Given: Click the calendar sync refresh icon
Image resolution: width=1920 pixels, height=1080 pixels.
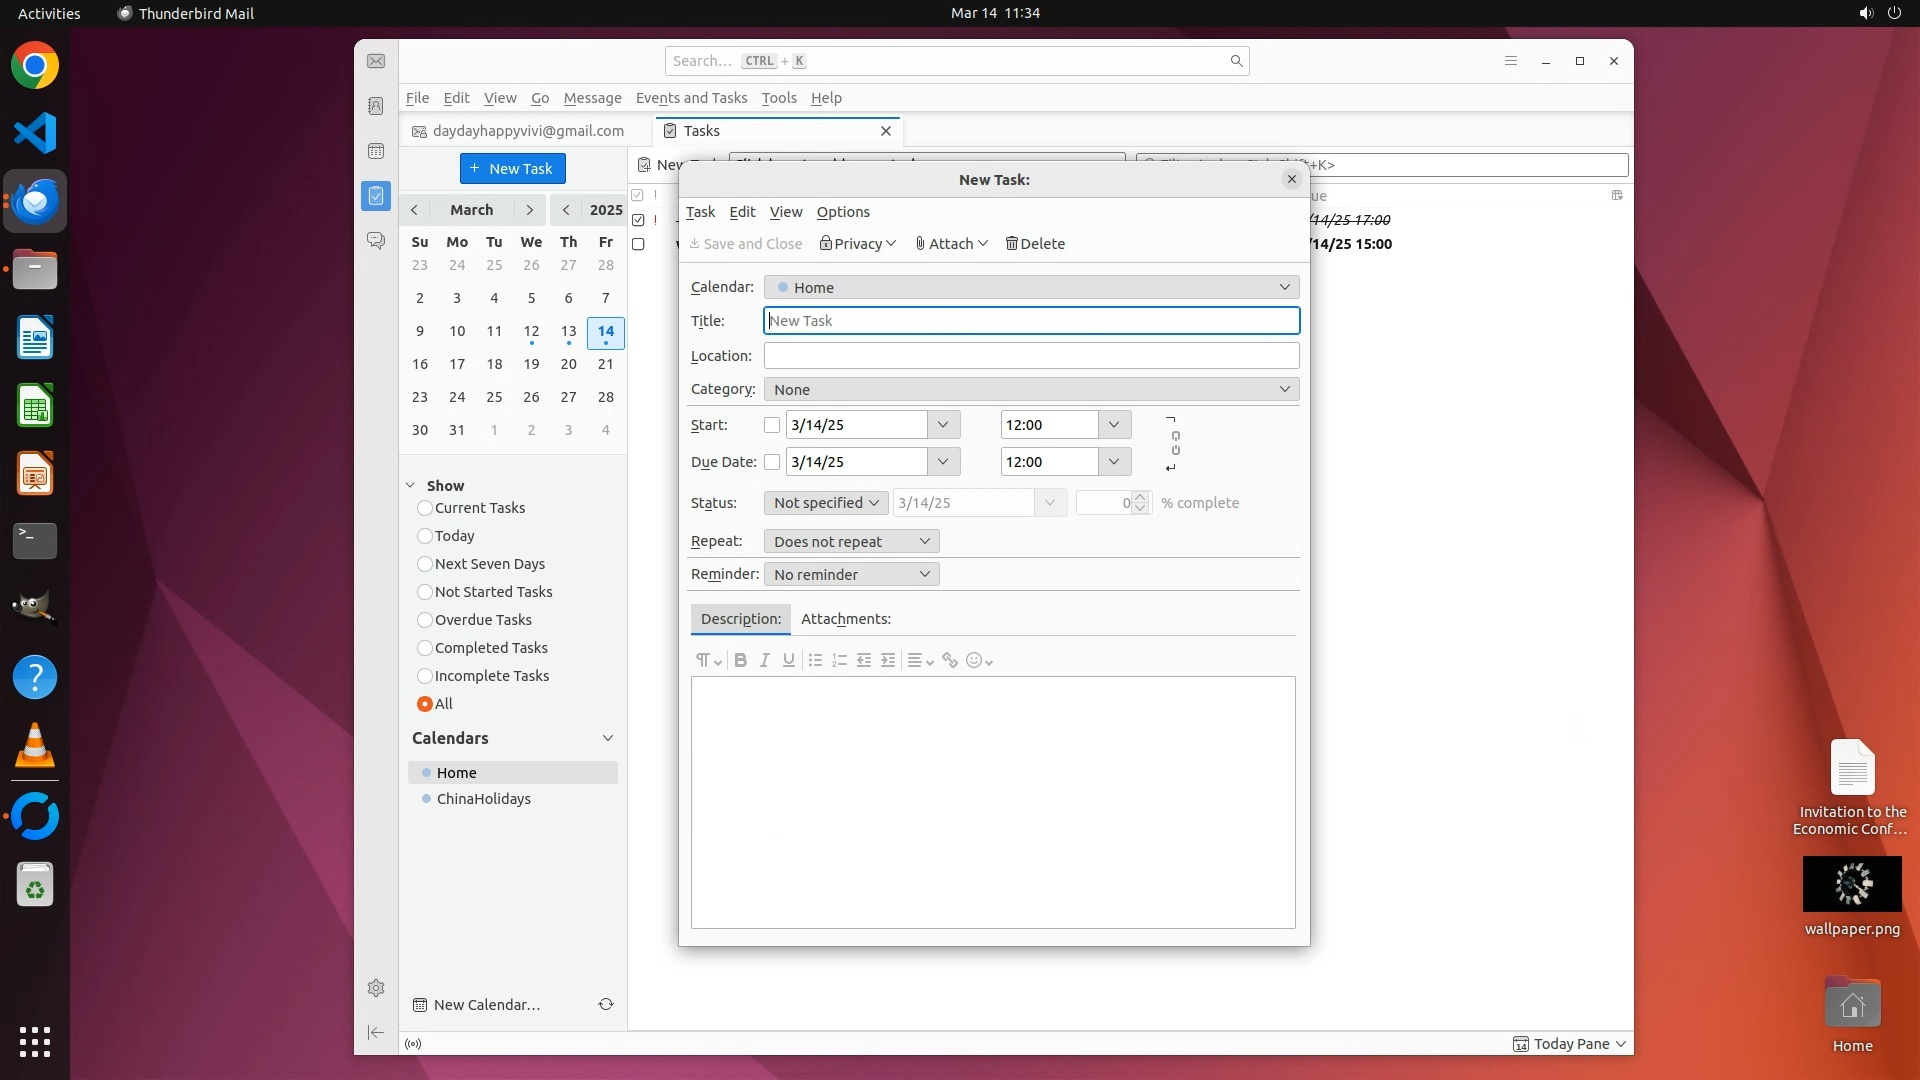Looking at the screenshot, I should point(605,1004).
